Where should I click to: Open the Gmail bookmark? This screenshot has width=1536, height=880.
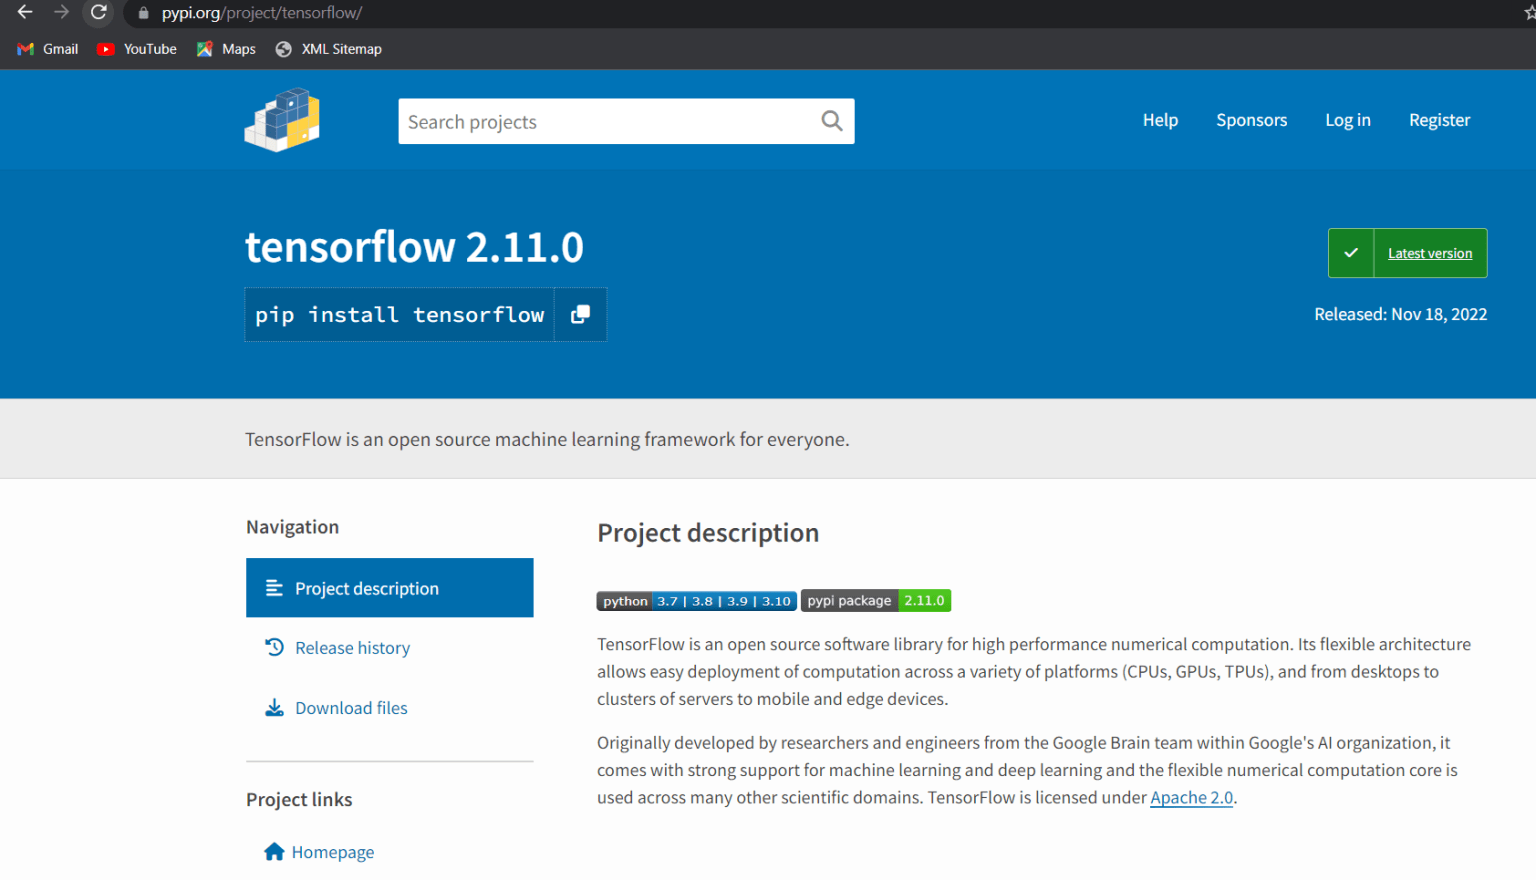(47, 48)
